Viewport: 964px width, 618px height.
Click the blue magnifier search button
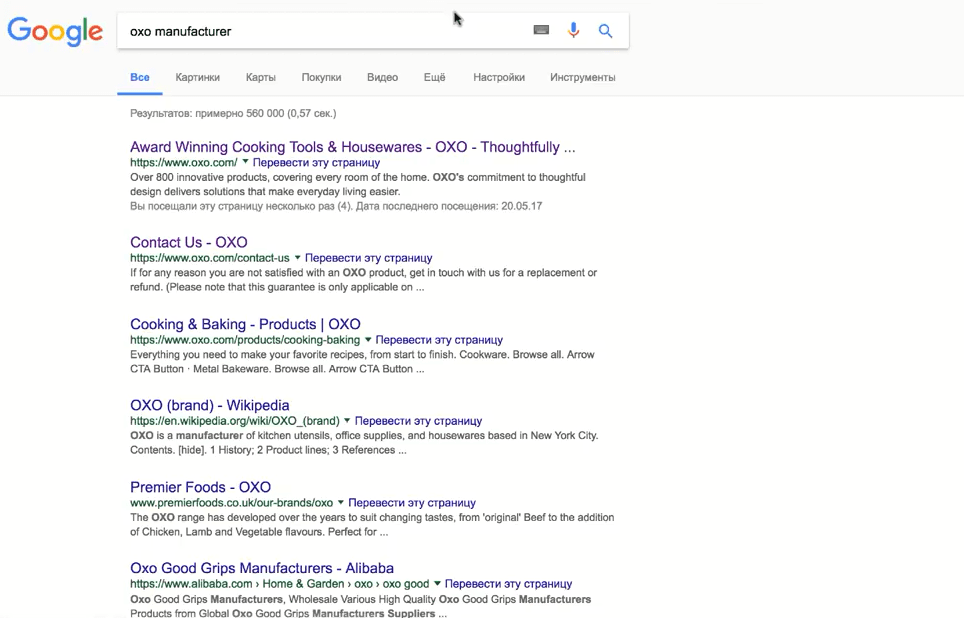click(606, 31)
